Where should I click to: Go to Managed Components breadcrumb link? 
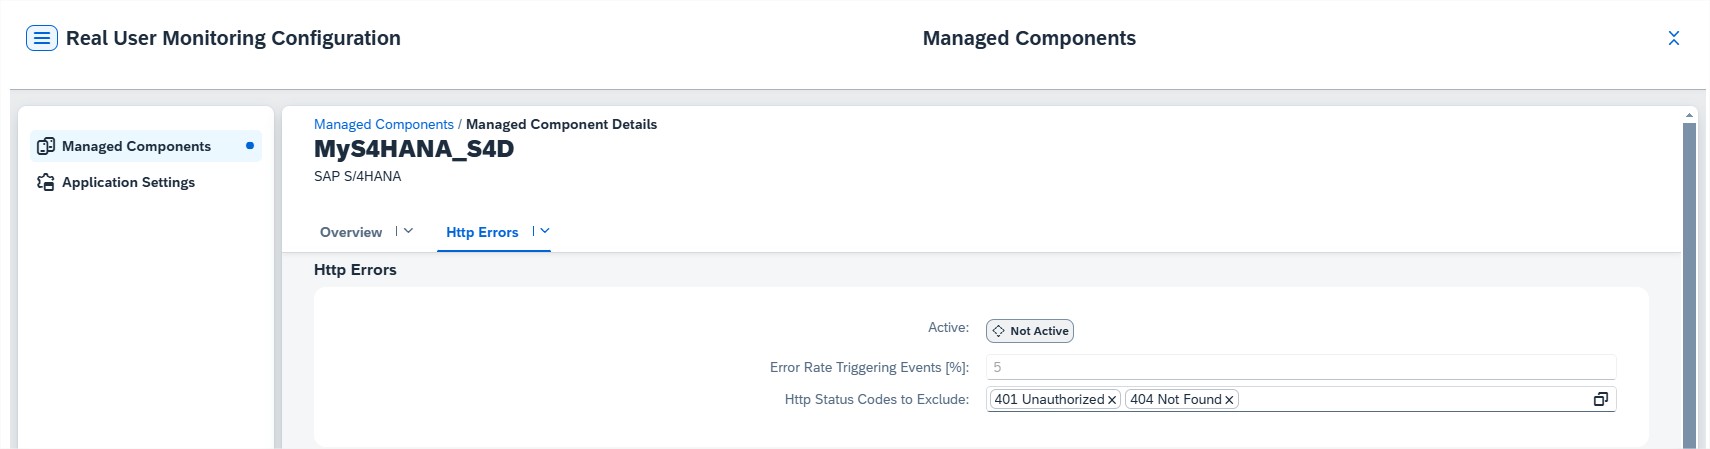tap(383, 124)
